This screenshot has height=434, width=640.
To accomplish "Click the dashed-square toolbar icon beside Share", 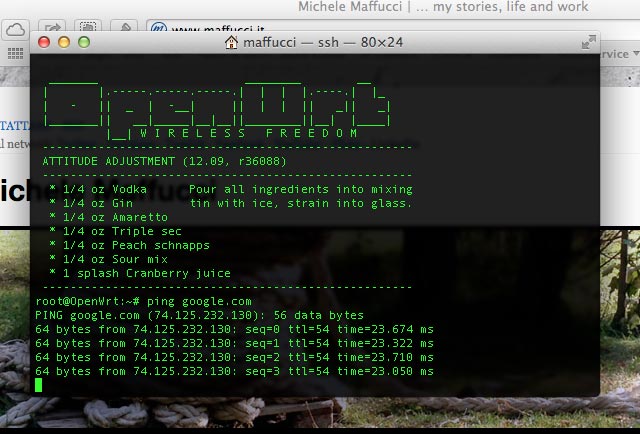I will 88,29.
